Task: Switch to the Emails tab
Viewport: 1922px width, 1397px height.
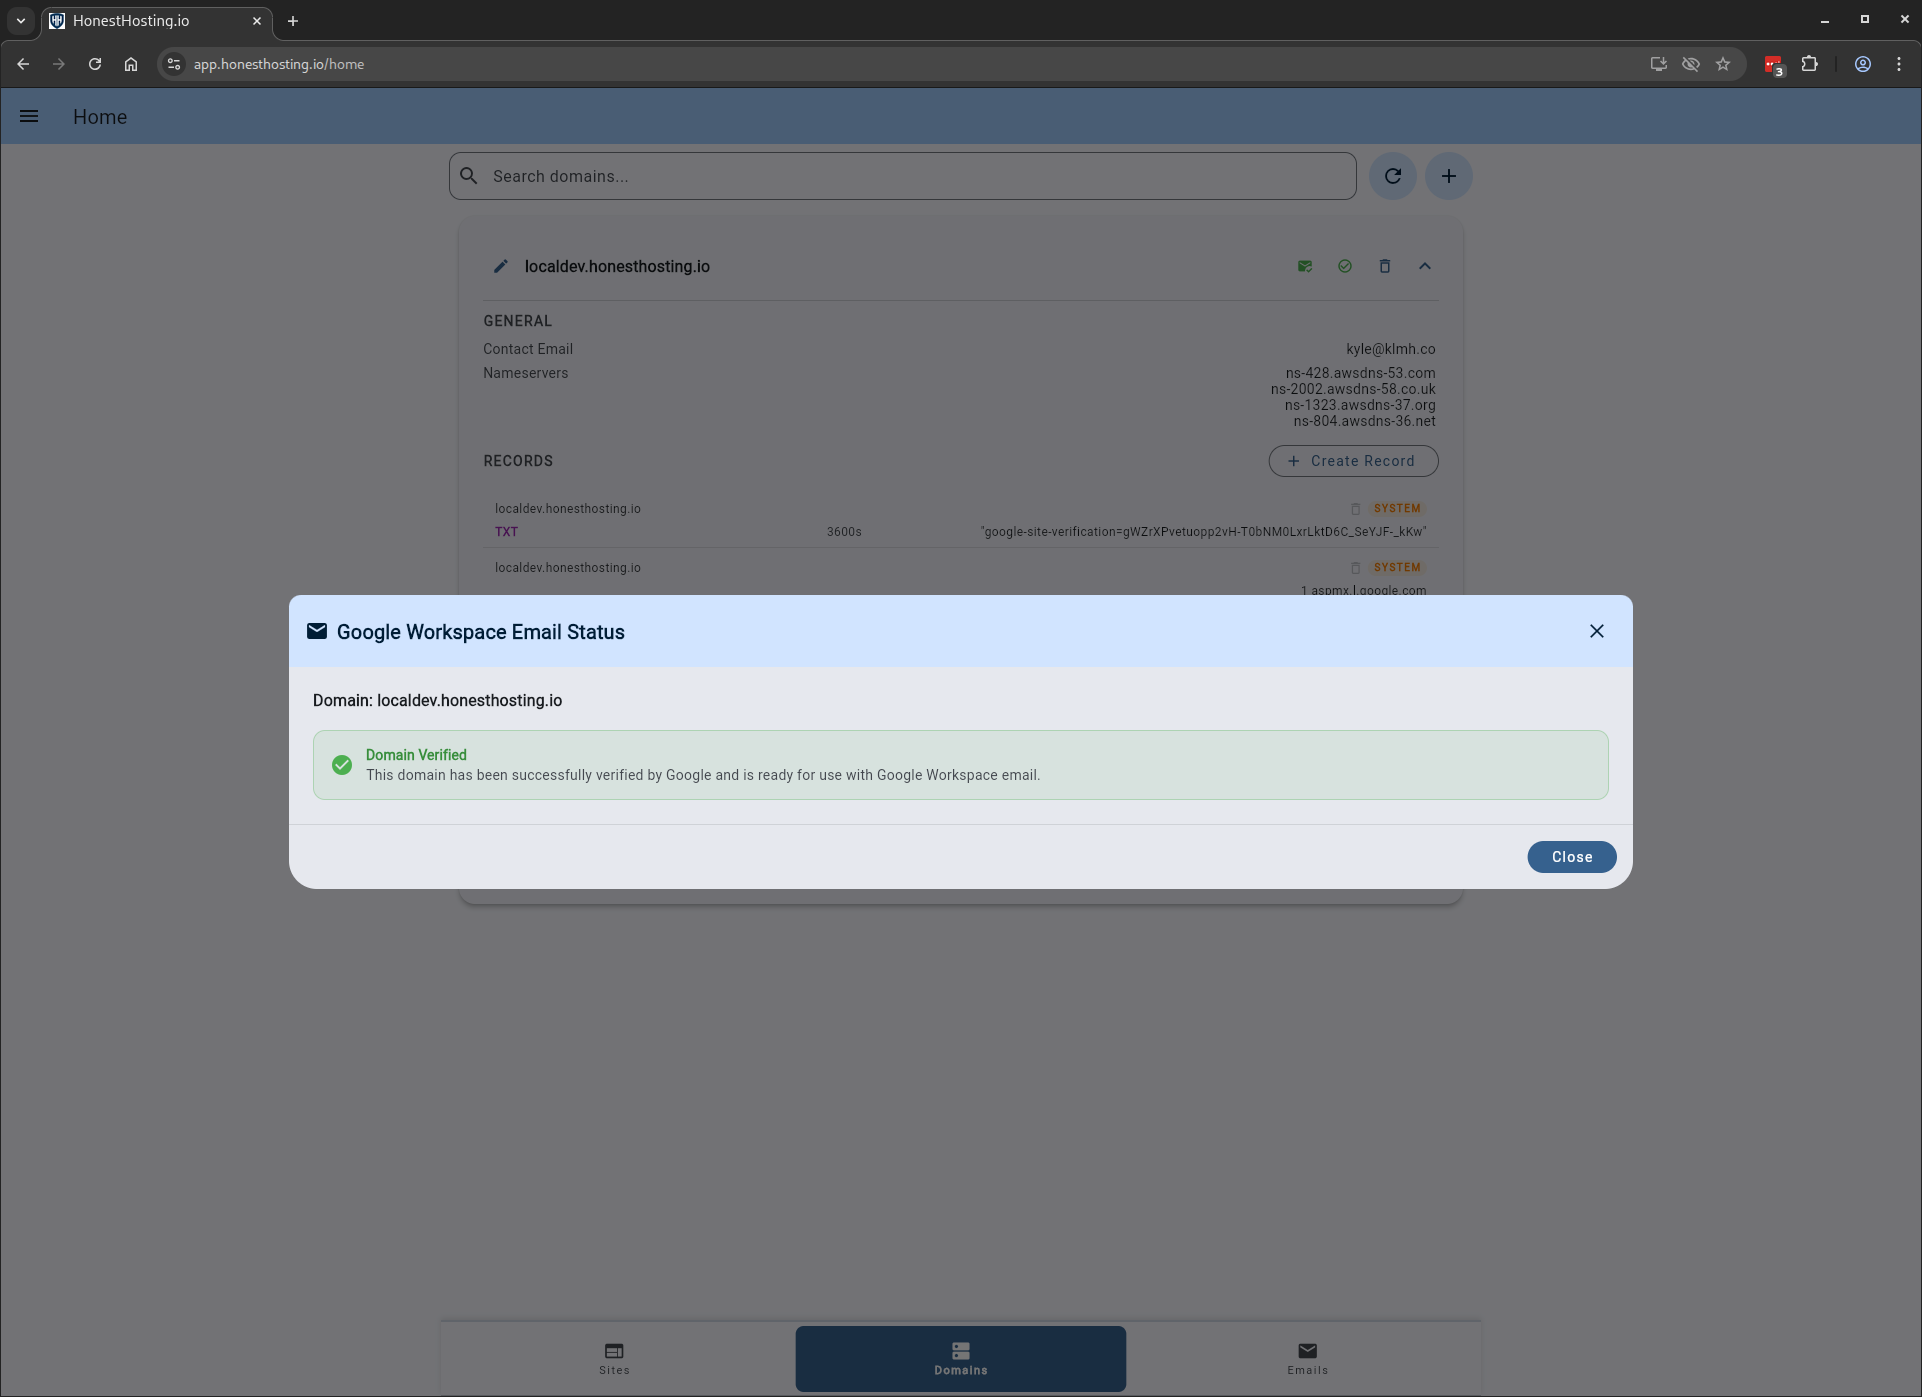Action: [x=1307, y=1358]
